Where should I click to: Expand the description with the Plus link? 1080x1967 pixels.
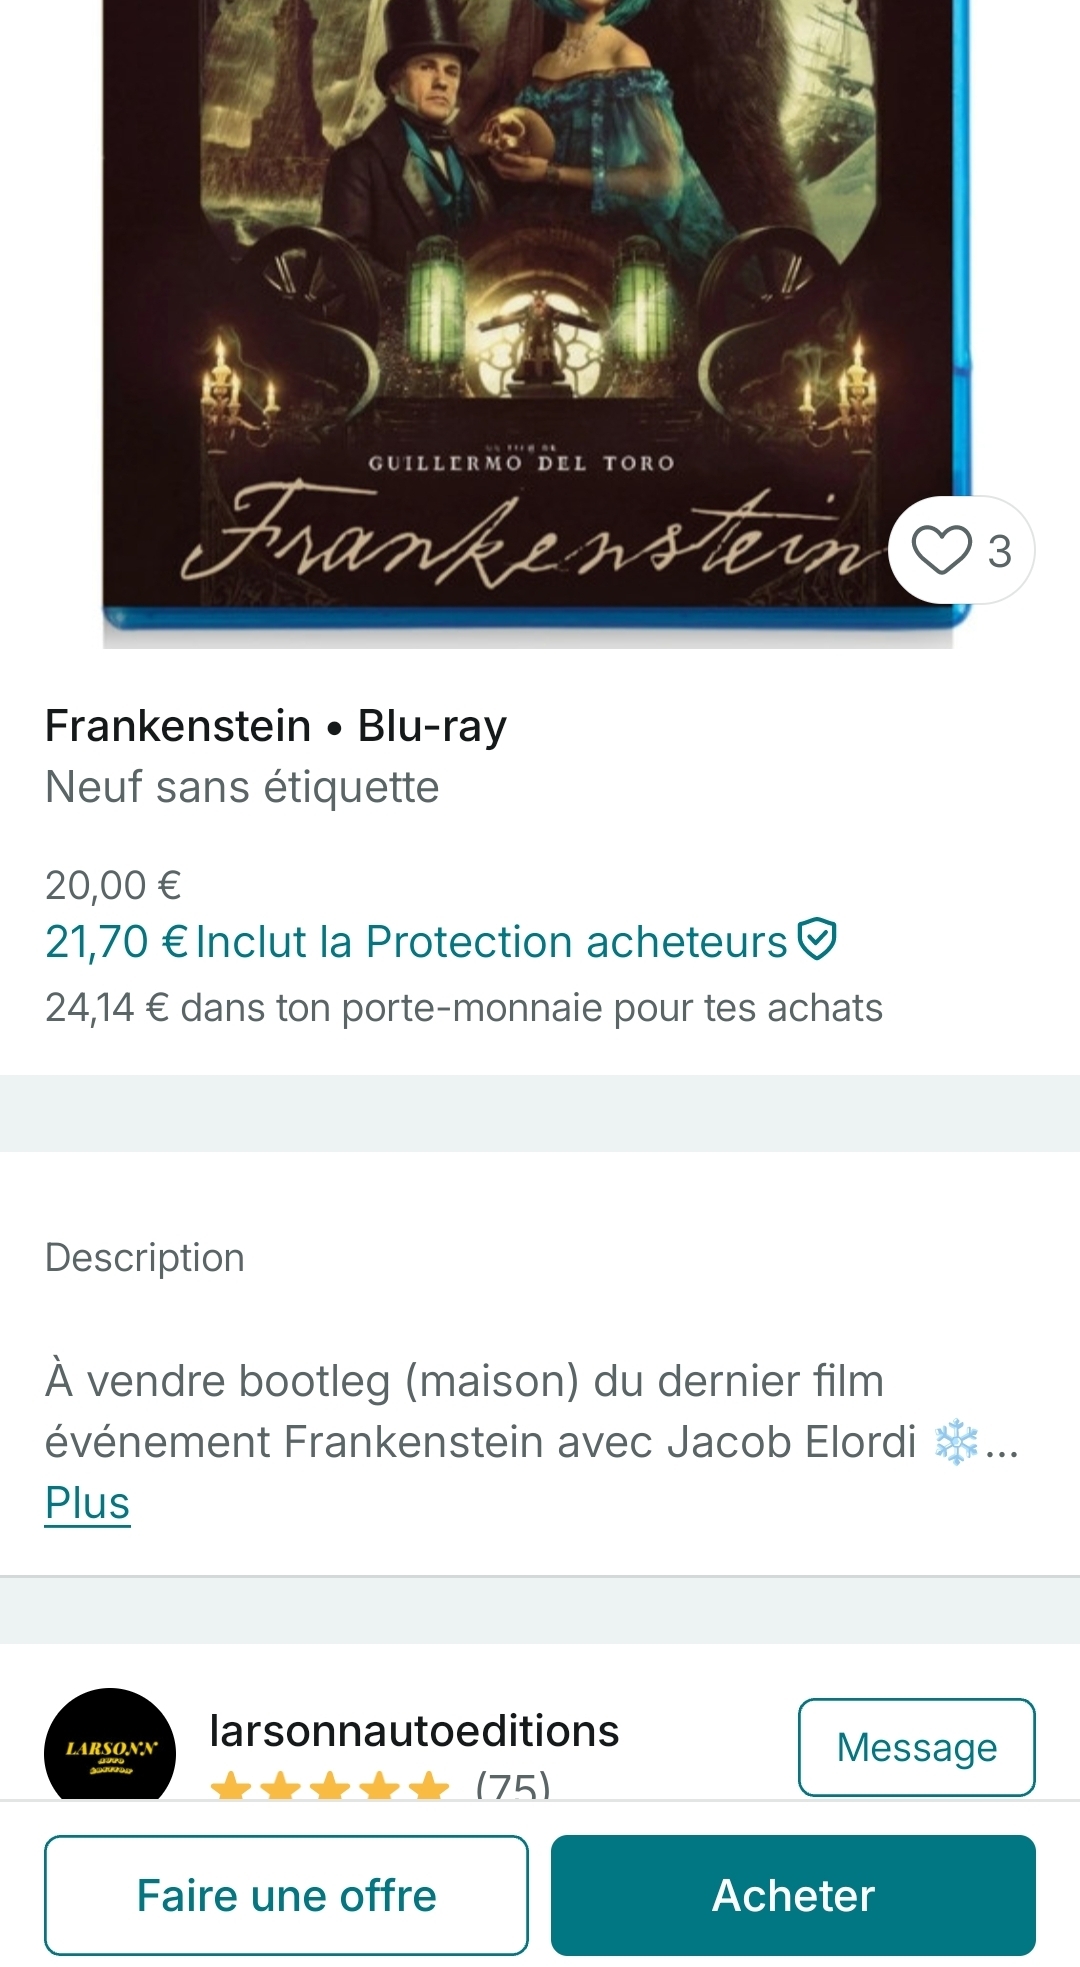coord(88,1502)
